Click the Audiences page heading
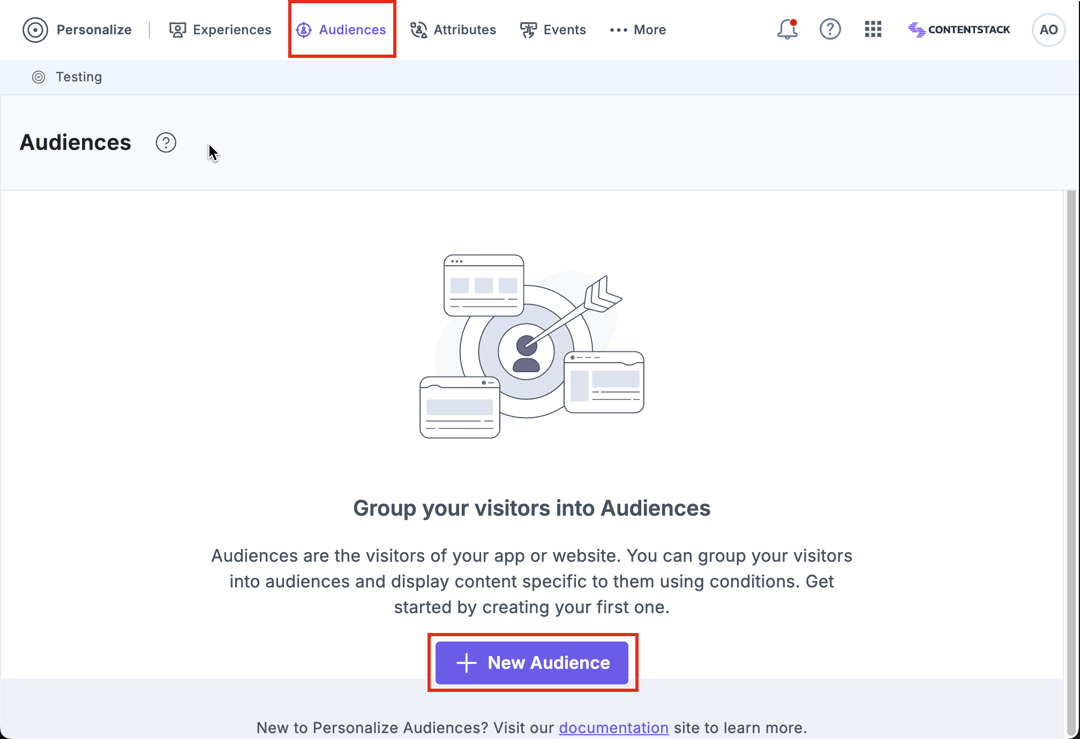Viewport: 1080px width, 739px height. (x=75, y=143)
